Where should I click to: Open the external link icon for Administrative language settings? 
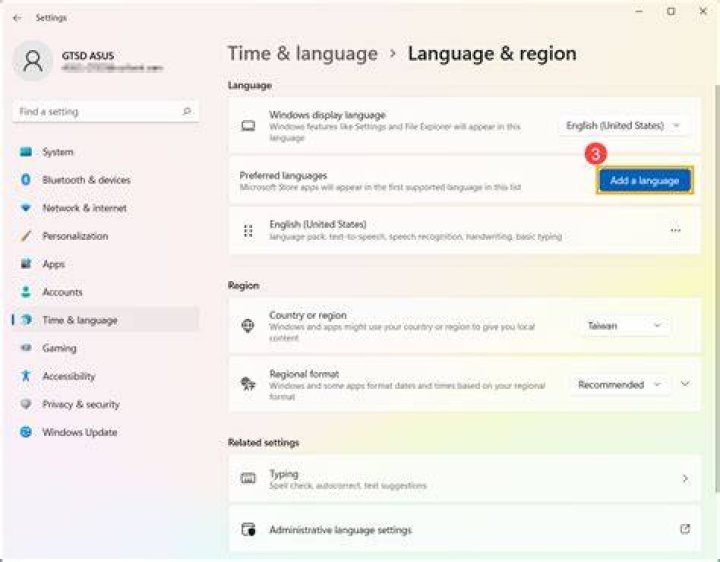tap(685, 529)
